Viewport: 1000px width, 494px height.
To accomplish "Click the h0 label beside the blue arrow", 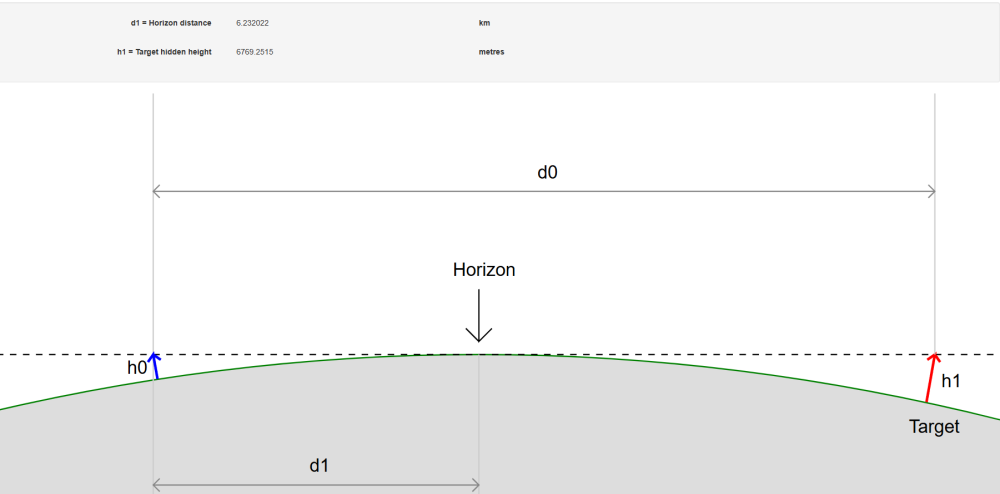I will pos(137,368).
